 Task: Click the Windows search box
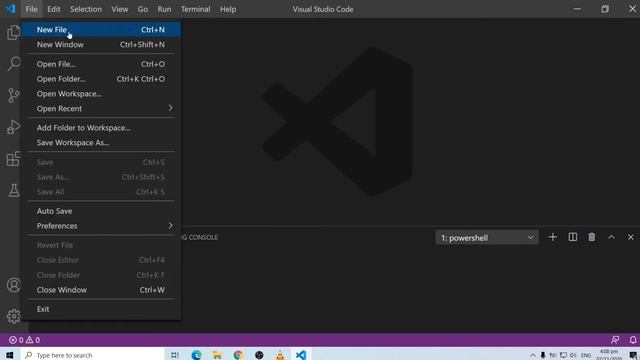pos(92,355)
